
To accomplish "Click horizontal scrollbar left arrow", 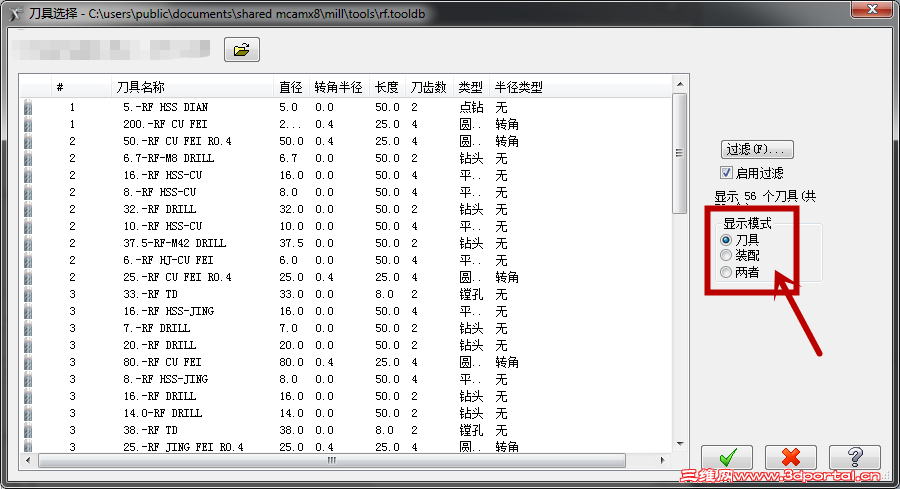I will (28, 460).
